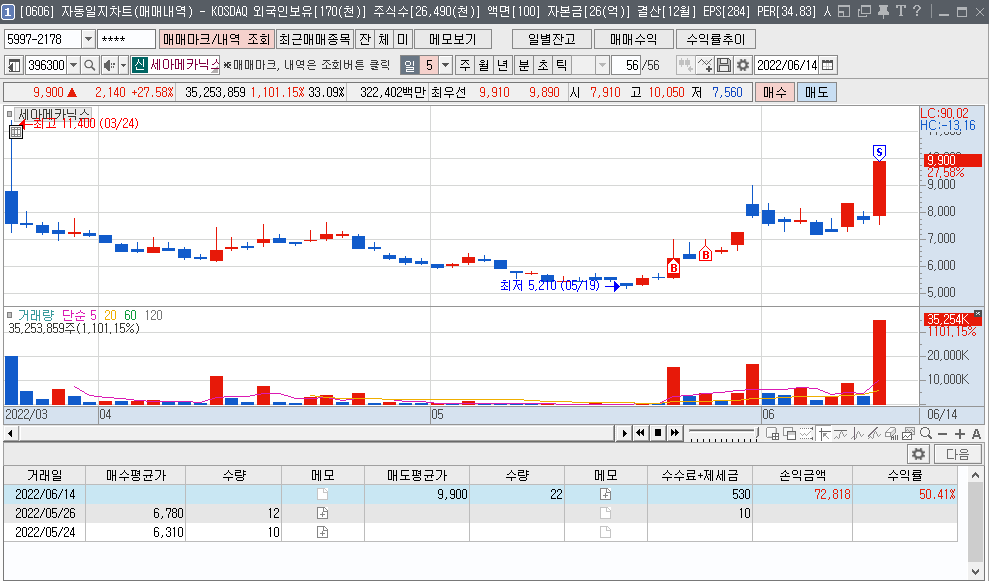Screen dimensions: 989x581
Task: Expand the disabled interval dropdown before 56
Action: point(602,65)
